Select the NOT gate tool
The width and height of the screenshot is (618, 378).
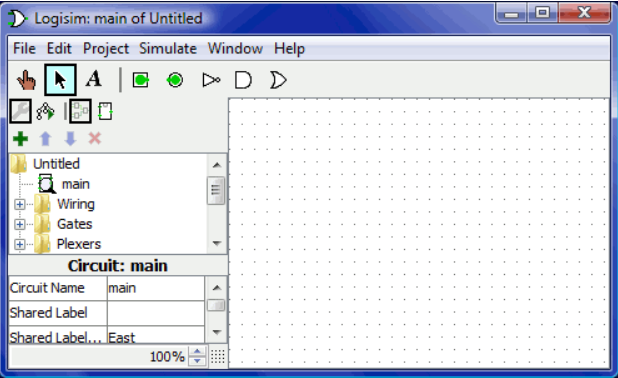(211, 80)
